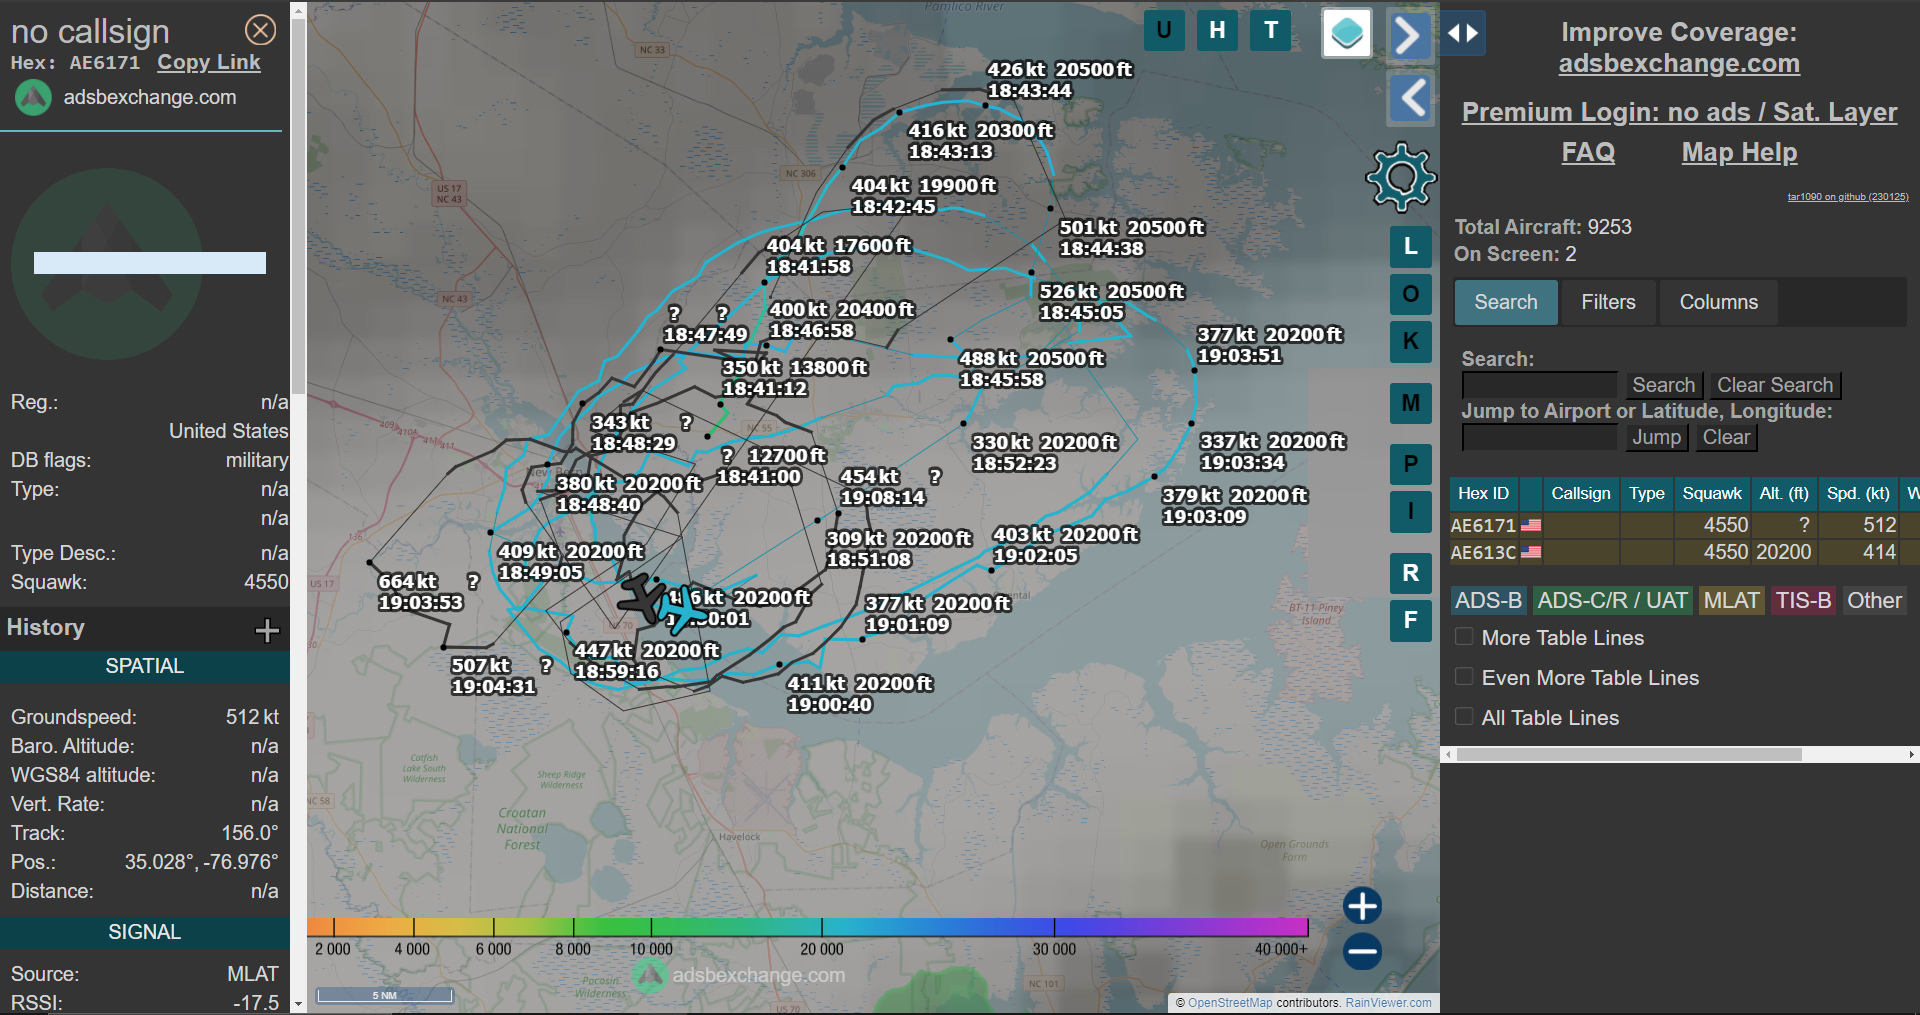
Task: Toggle sidebar width with double-arrow button
Action: (x=1463, y=33)
